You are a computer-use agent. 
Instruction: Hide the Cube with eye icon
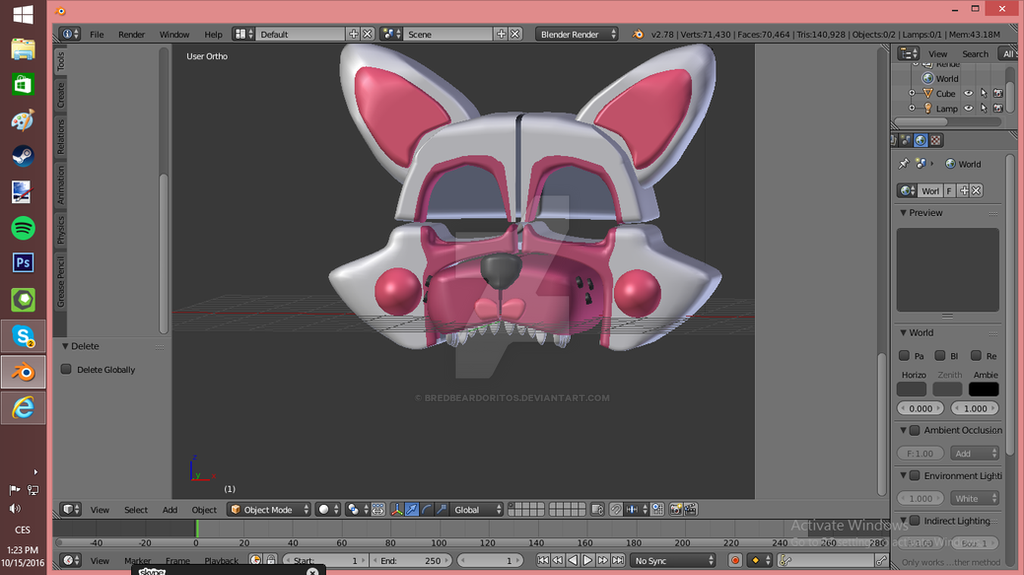click(968, 93)
